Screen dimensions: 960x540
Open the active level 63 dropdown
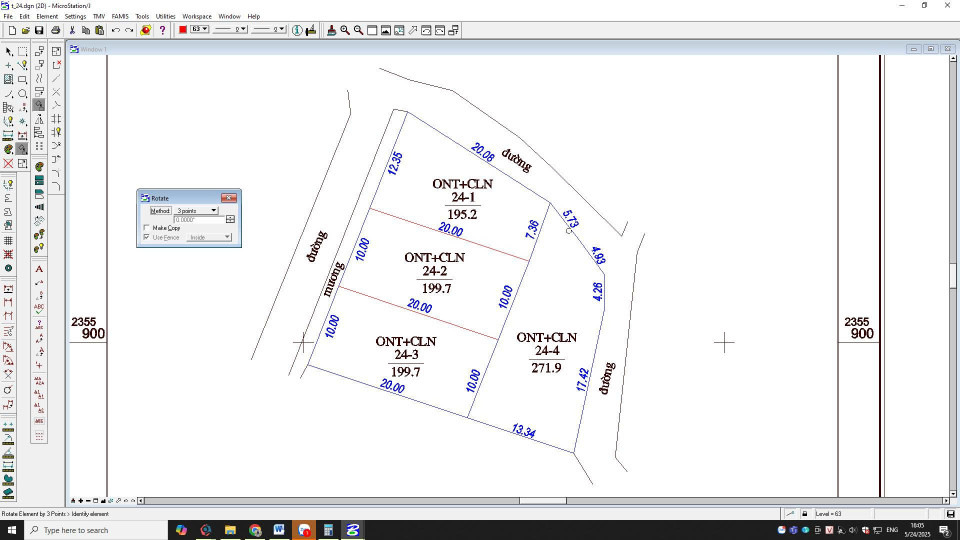(200, 29)
